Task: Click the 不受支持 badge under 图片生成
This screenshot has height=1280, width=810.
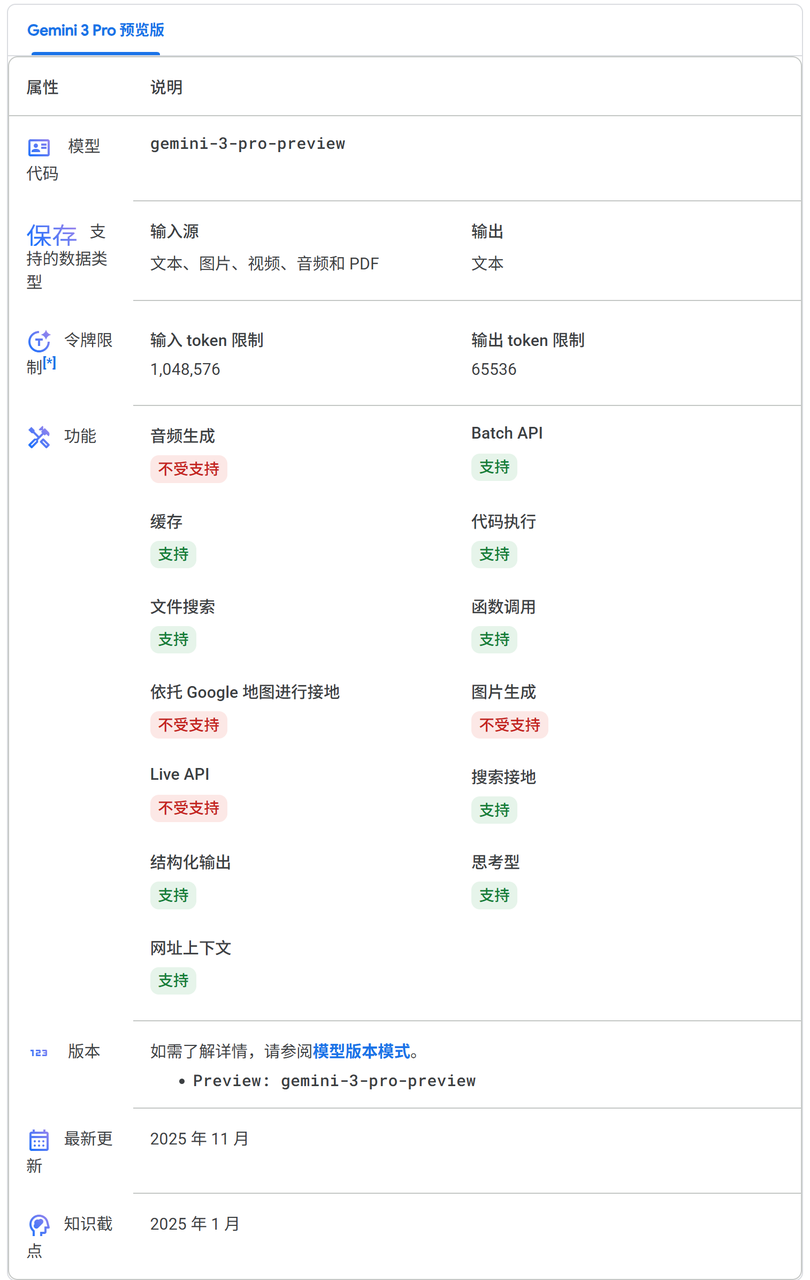Action: point(510,725)
